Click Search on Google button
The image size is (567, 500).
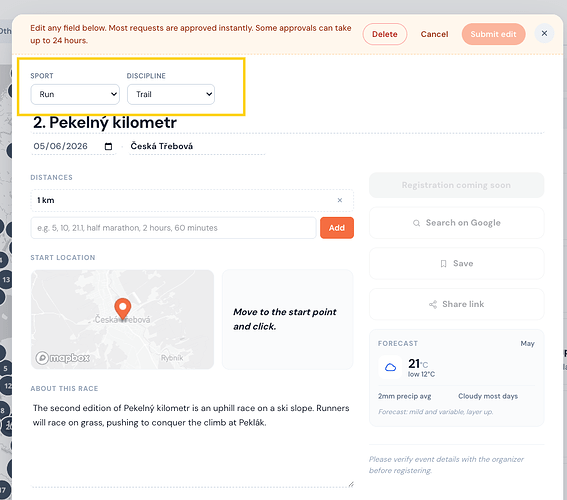456,223
